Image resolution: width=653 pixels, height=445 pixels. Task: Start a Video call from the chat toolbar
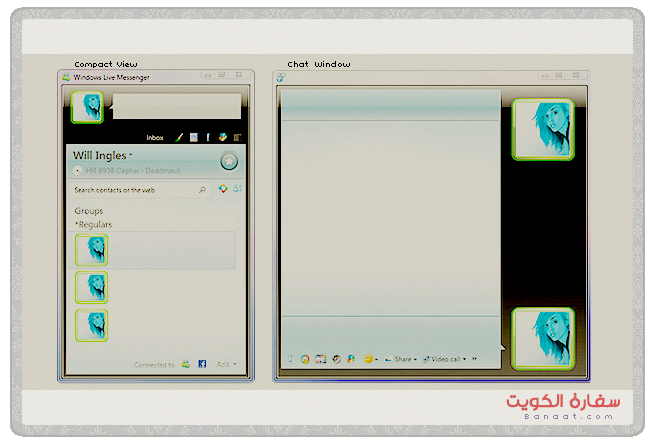coord(443,359)
